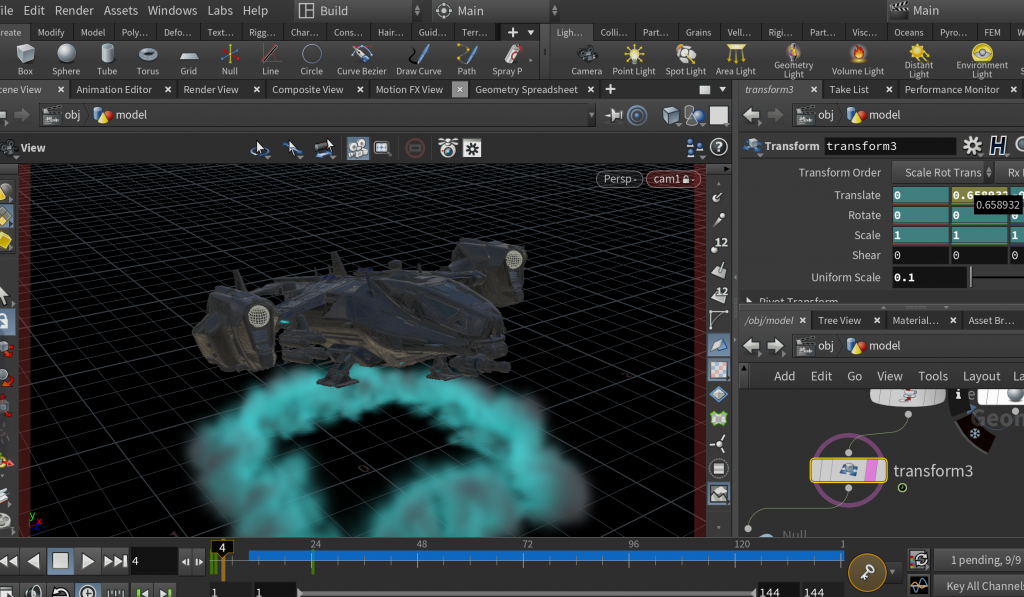
Task: Open the scene view path dropdown arrow
Action: pyautogui.click(x=591, y=115)
